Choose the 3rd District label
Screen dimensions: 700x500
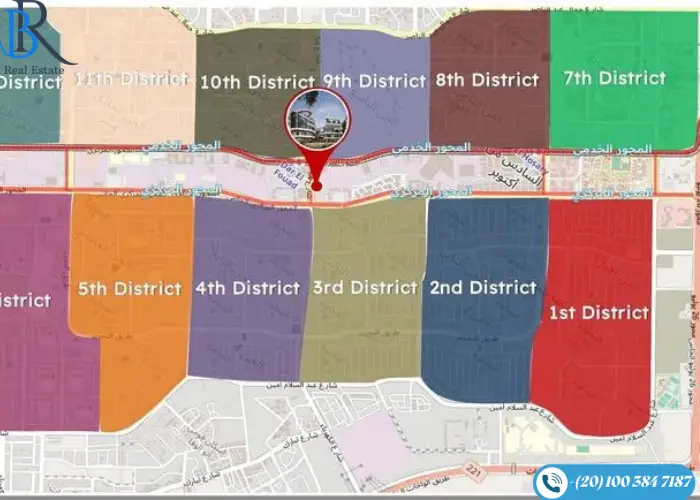click(364, 288)
